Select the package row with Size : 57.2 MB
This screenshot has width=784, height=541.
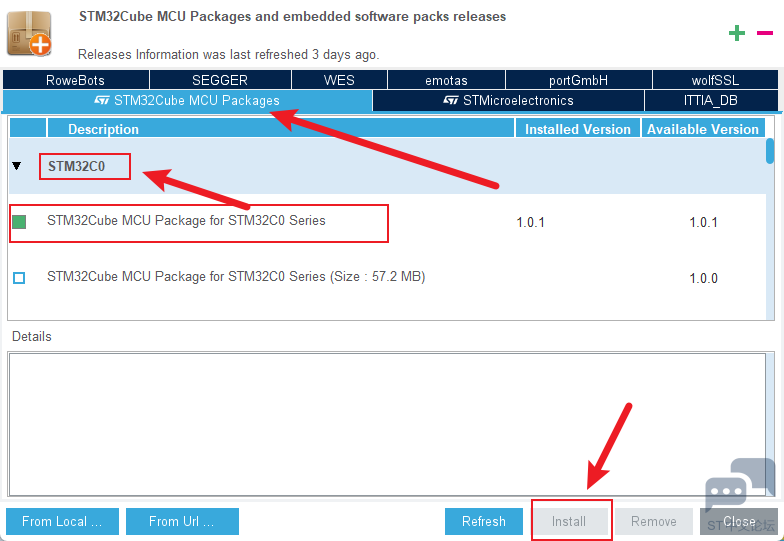pos(388,278)
